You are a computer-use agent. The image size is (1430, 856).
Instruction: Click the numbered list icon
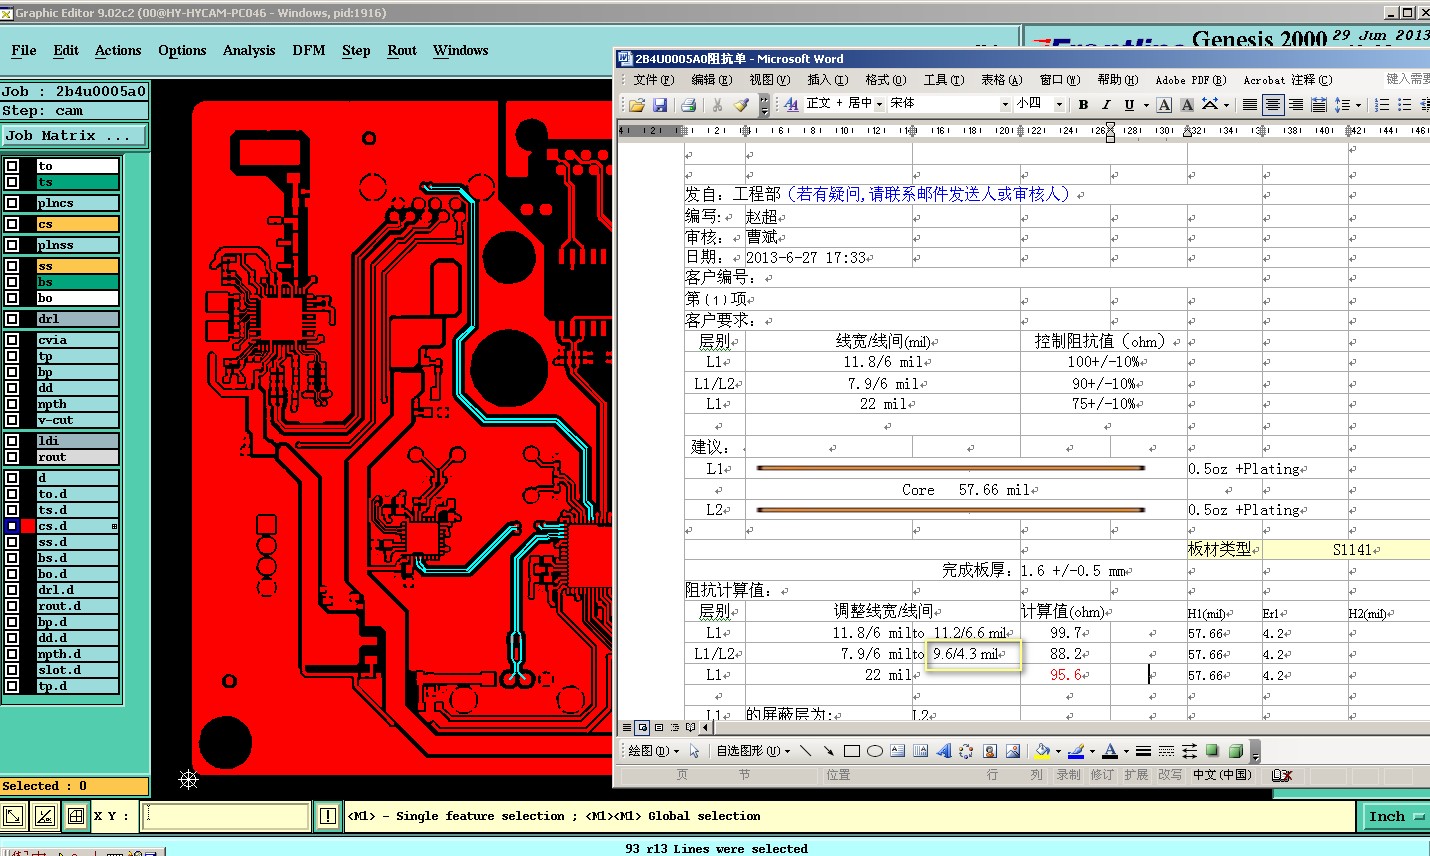[x=1382, y=104]
